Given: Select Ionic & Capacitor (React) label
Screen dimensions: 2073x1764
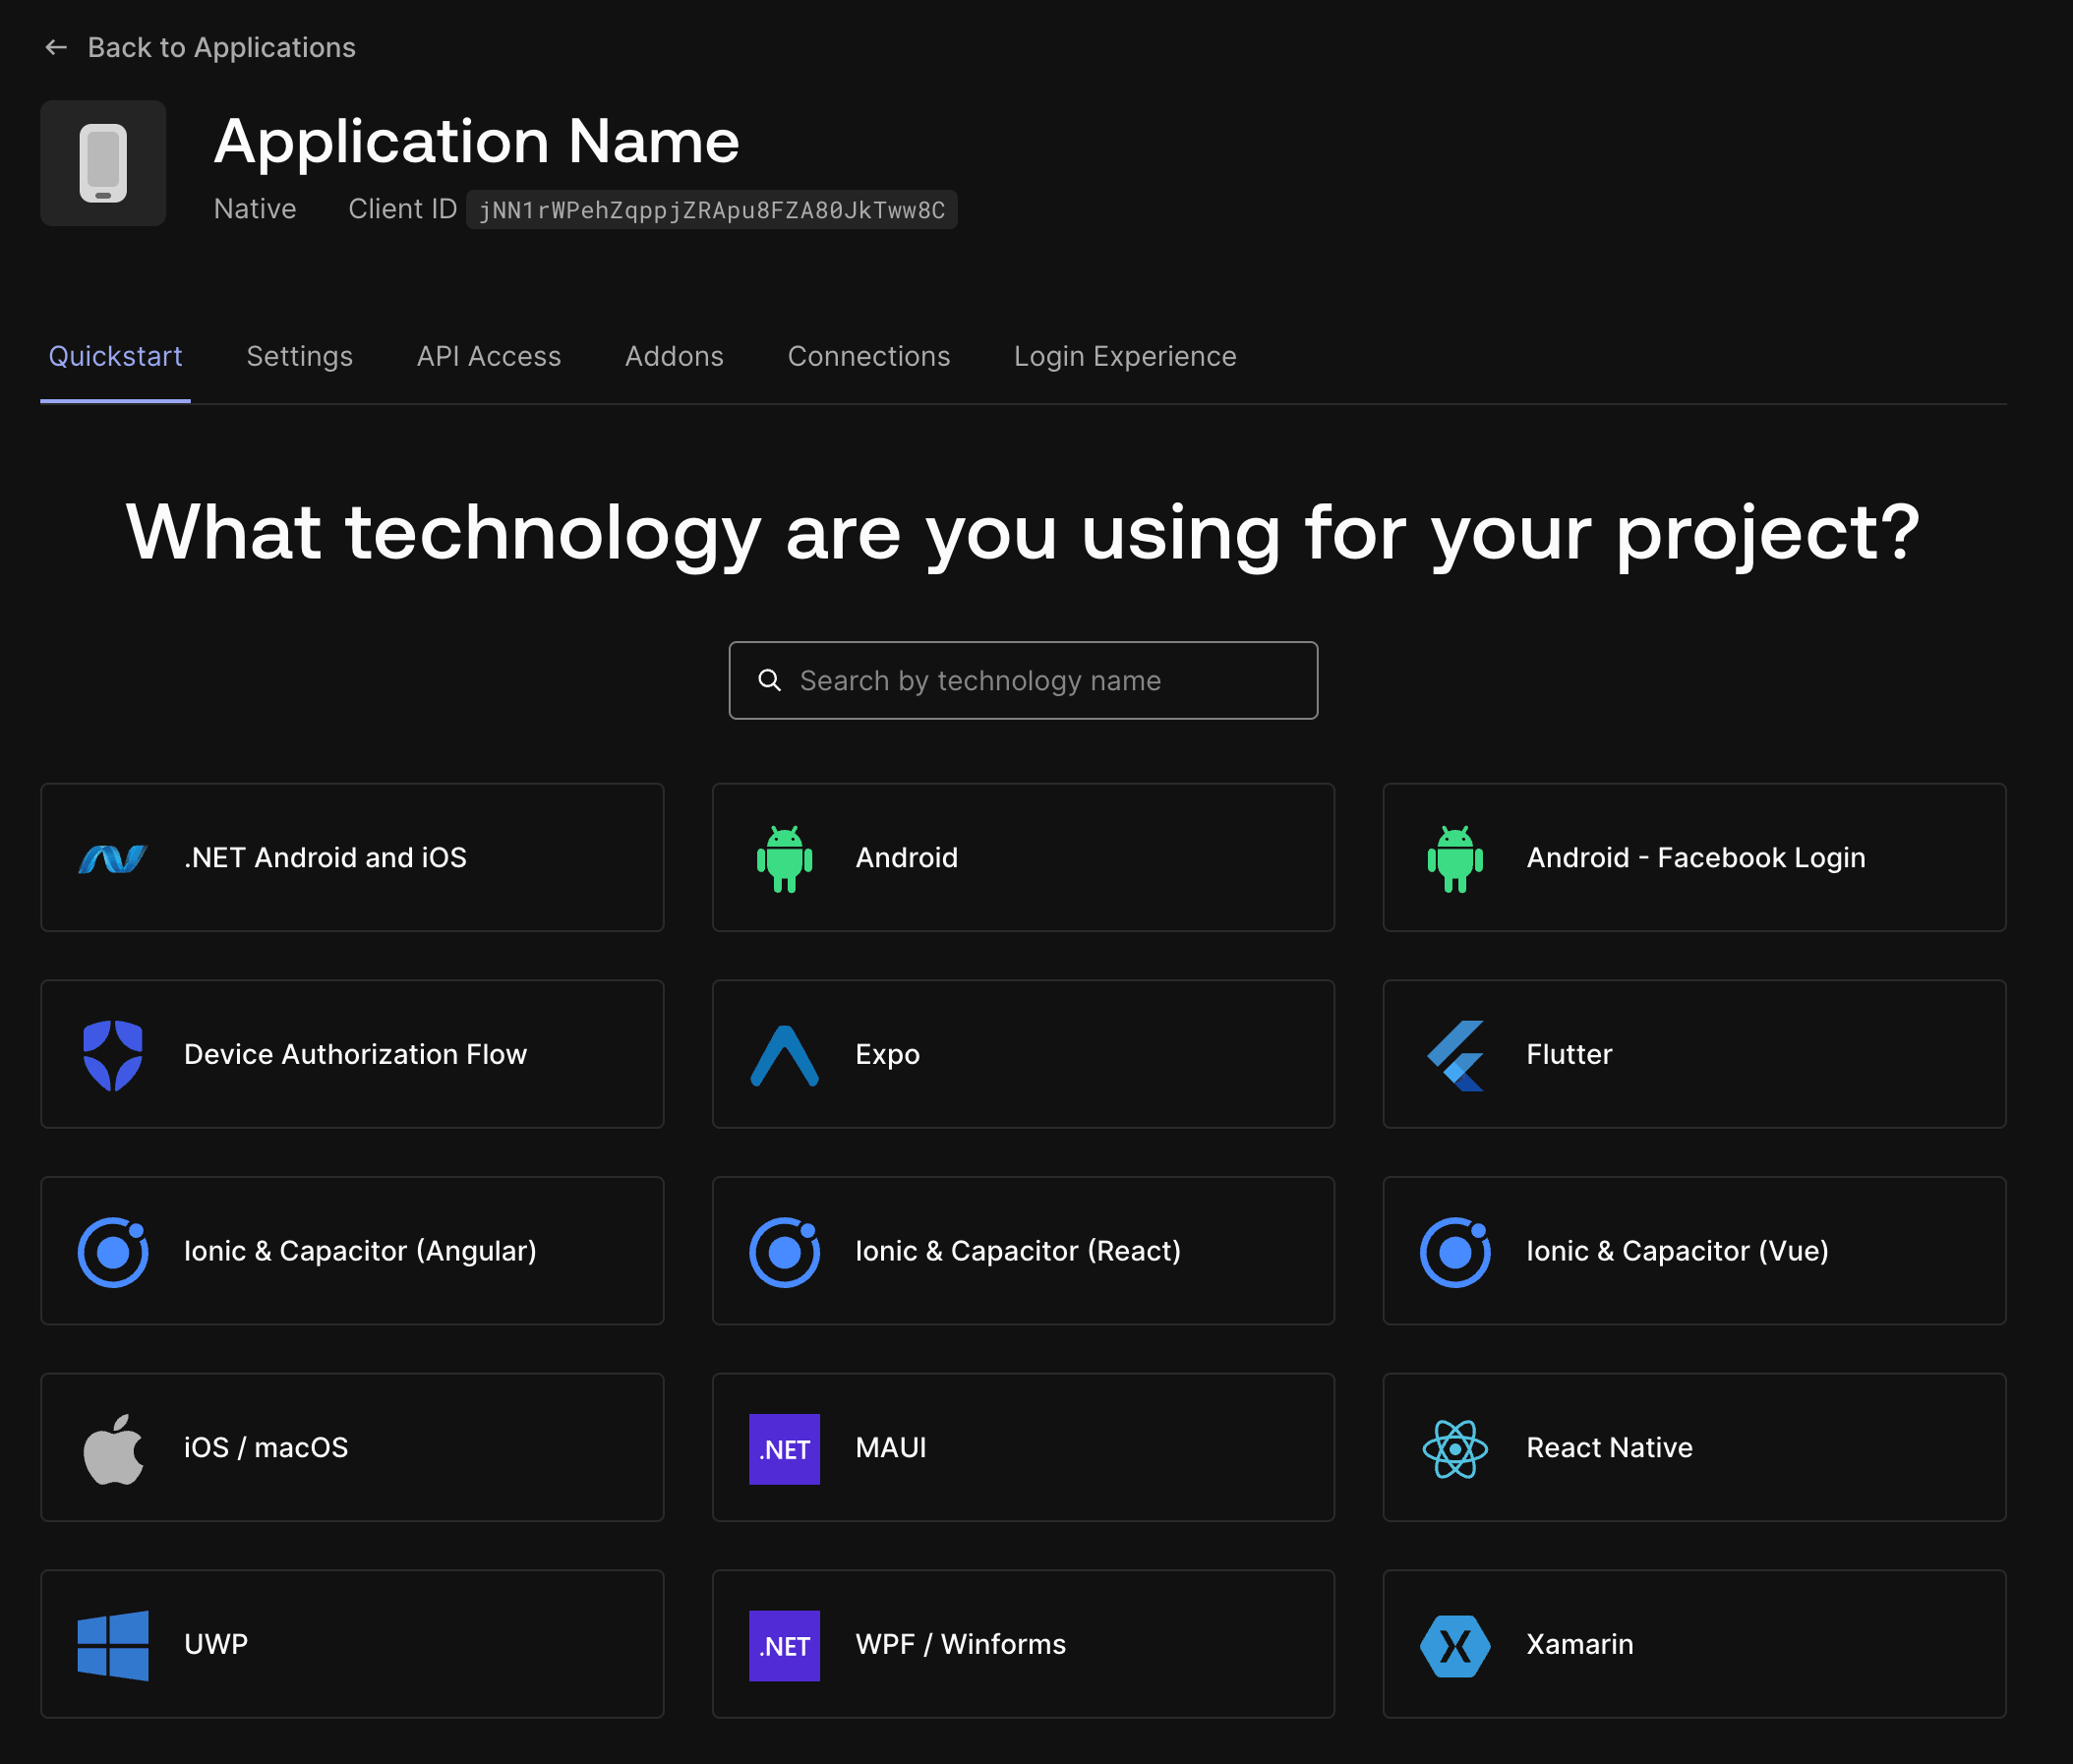Looking at the screenshot, I should coord(1018,1252).
